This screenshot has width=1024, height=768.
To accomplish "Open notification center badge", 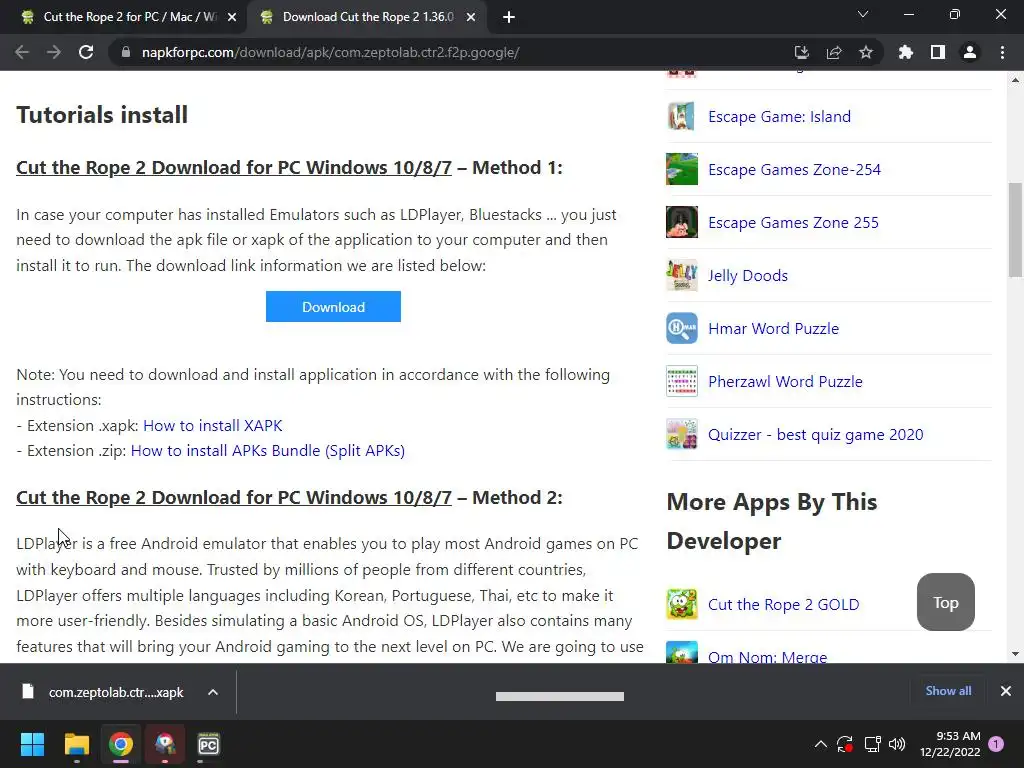I will coord(996,744).
